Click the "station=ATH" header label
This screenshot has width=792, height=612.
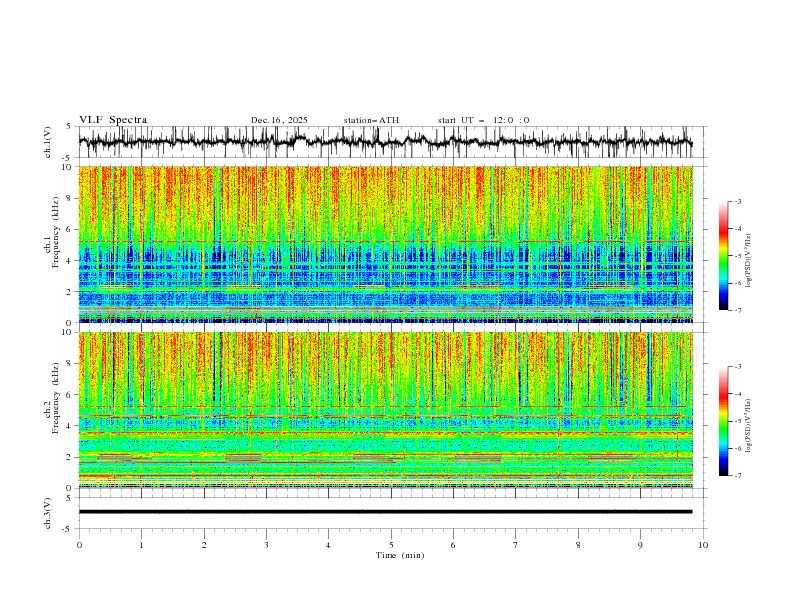tap(371, 120)
